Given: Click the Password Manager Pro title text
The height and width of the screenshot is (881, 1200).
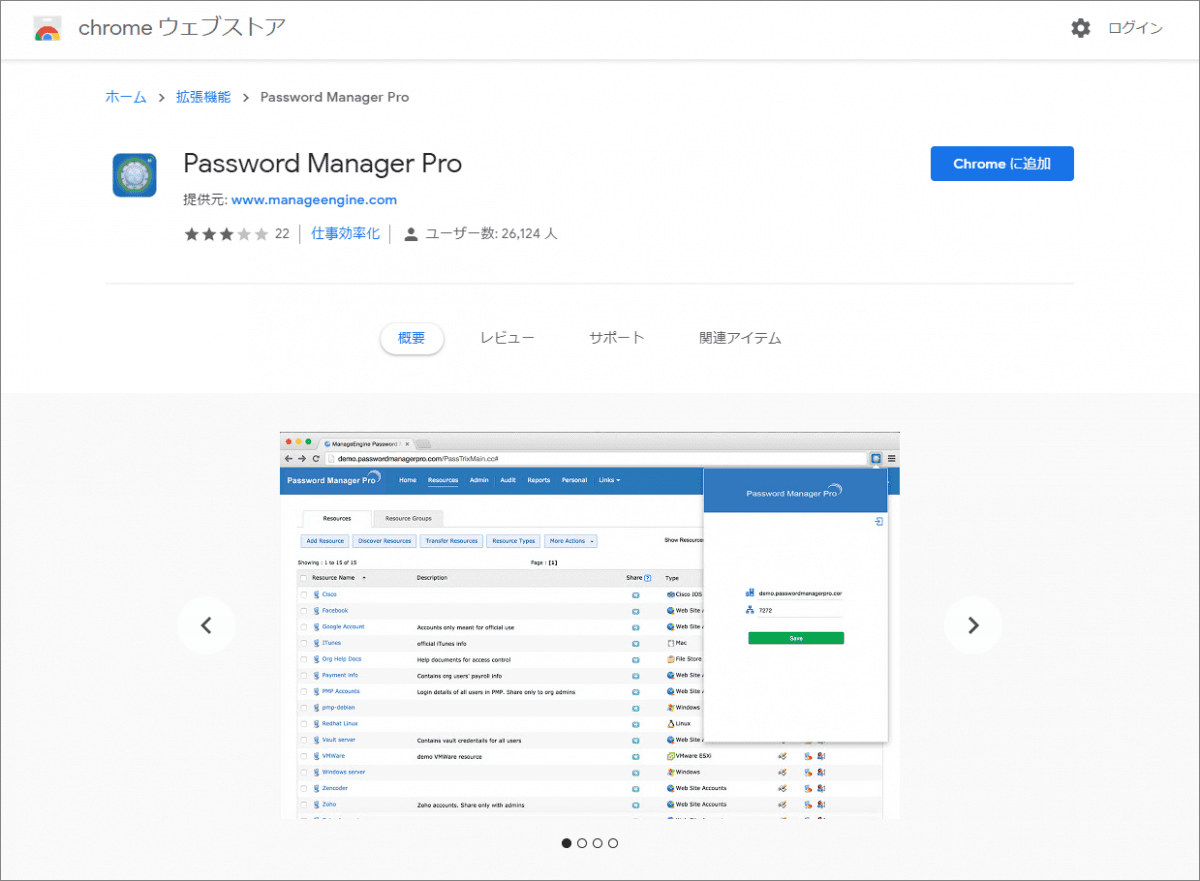Looking at the screenshot, I should [x=323, y=163].
